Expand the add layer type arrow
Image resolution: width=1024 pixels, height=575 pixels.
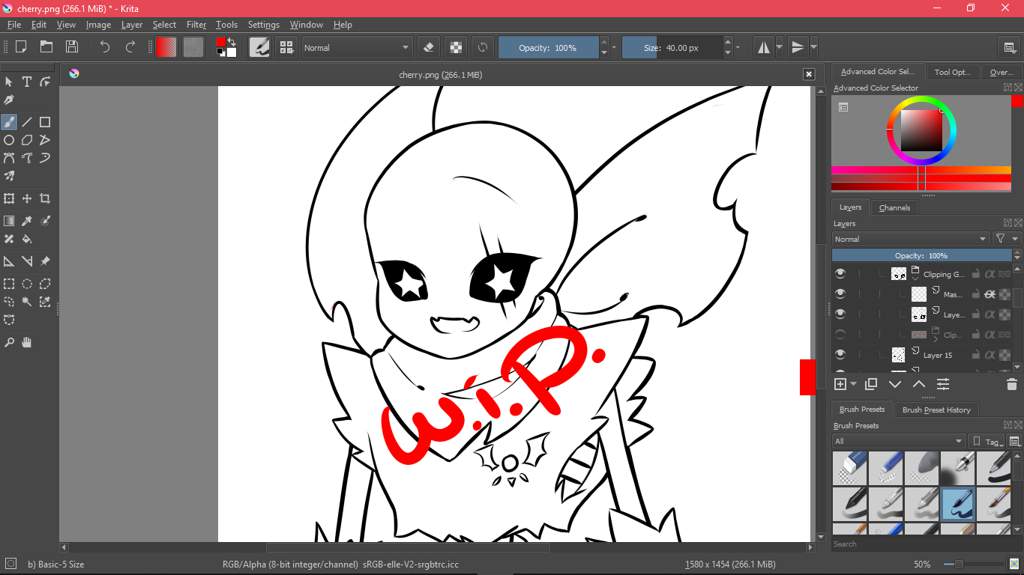[x=854, y=384]
